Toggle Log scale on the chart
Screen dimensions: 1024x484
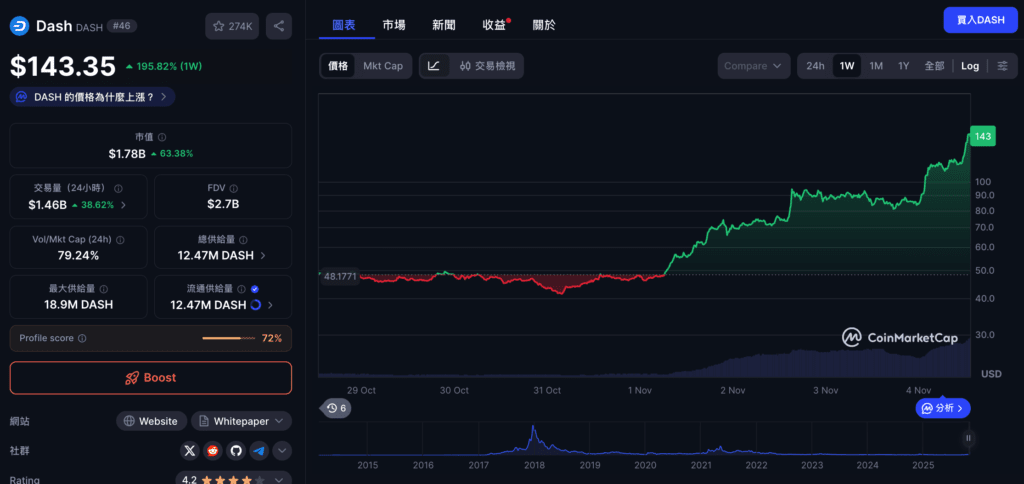pyautogui.click(x=970, y=66)
